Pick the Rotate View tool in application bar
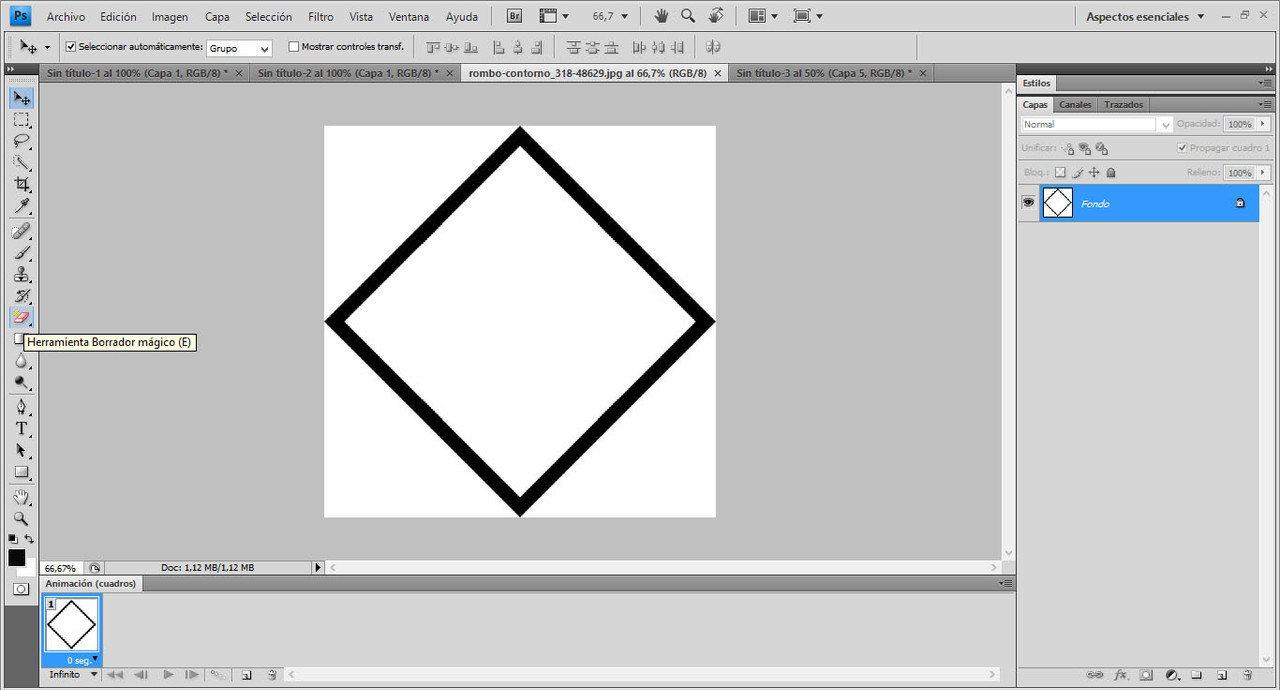 [x=716, y=16]
